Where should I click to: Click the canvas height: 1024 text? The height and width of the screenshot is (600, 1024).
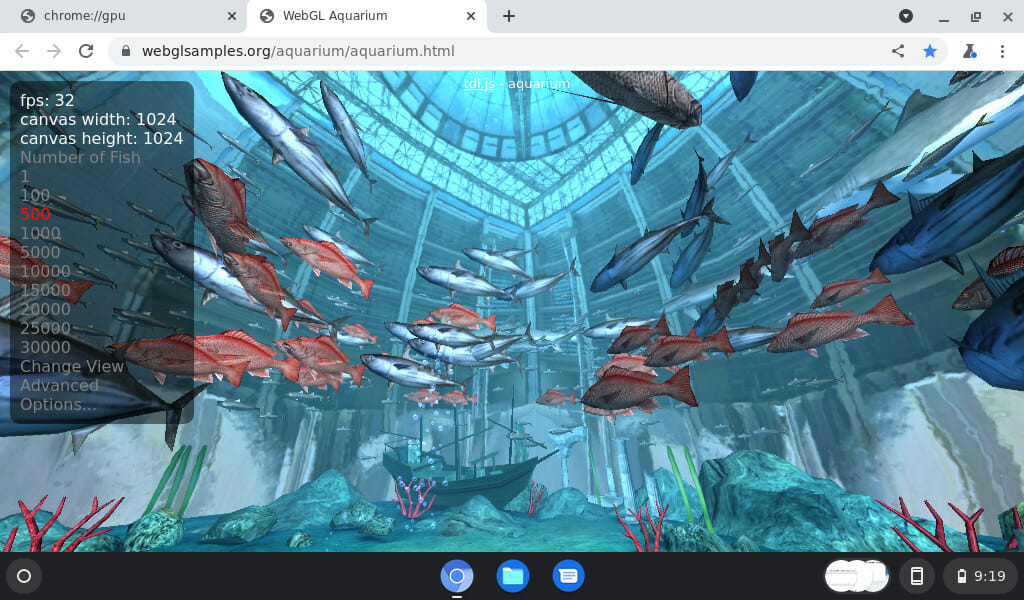click(x=101, y=138)
